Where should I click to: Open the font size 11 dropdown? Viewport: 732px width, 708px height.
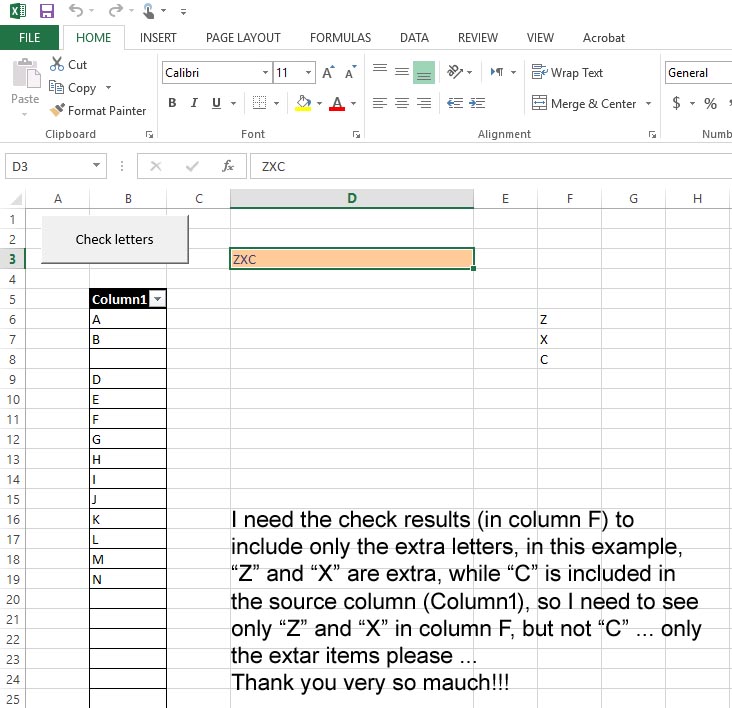308,72
